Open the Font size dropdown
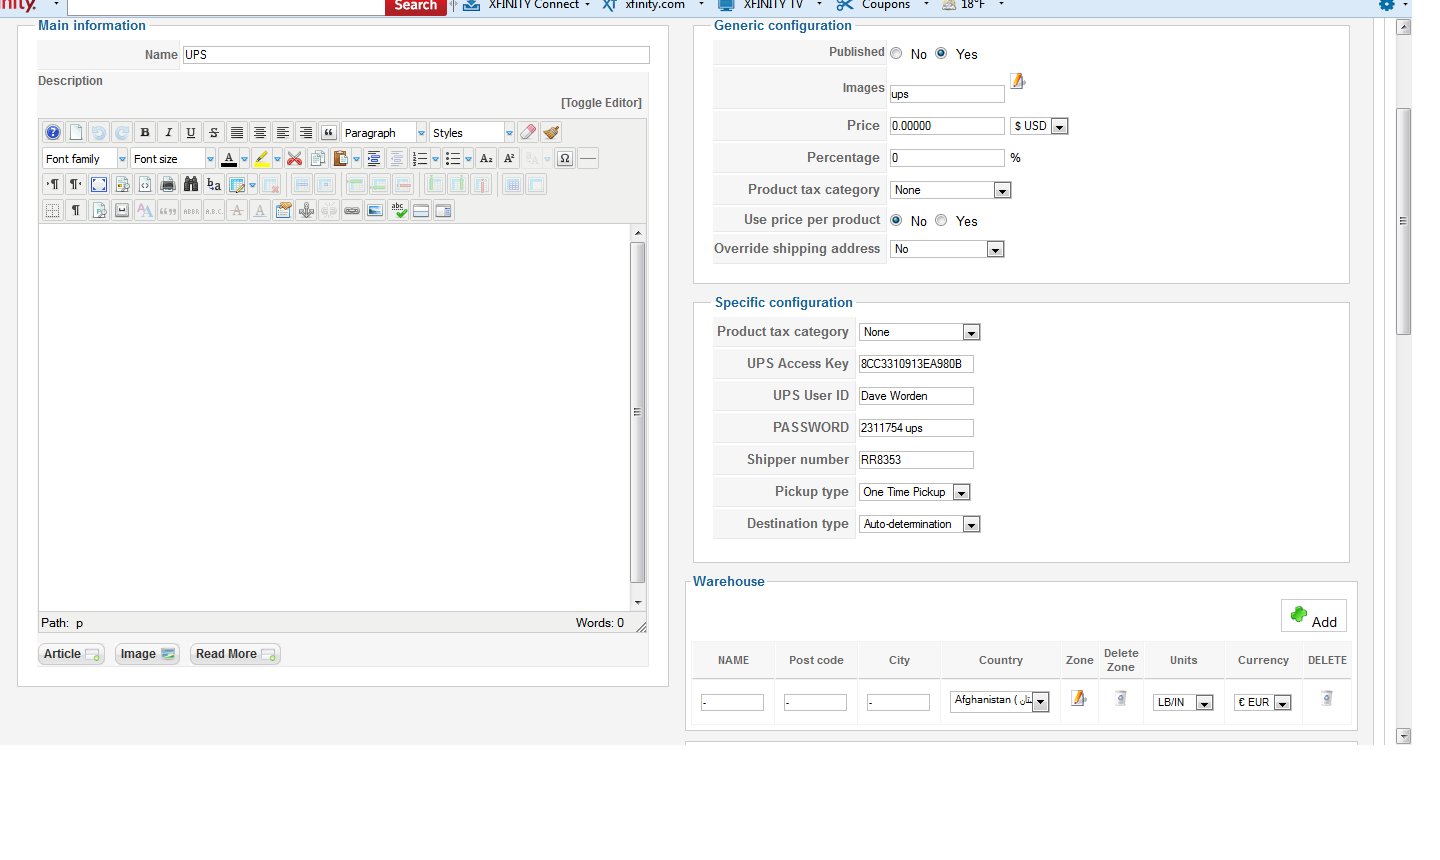Image resolution: width=1440 pixels, height=860 pixels. pyautogui.click(x=173, y=158)
